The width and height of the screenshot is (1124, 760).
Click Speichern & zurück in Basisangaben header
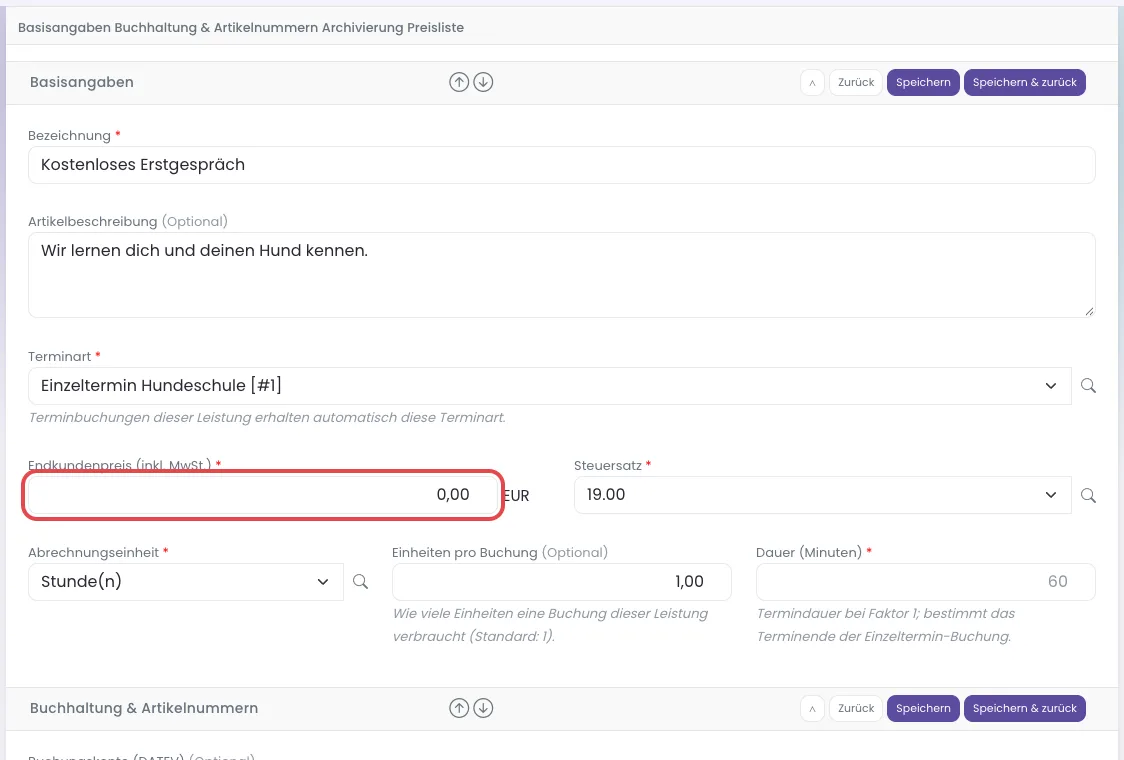point(1024,82)
